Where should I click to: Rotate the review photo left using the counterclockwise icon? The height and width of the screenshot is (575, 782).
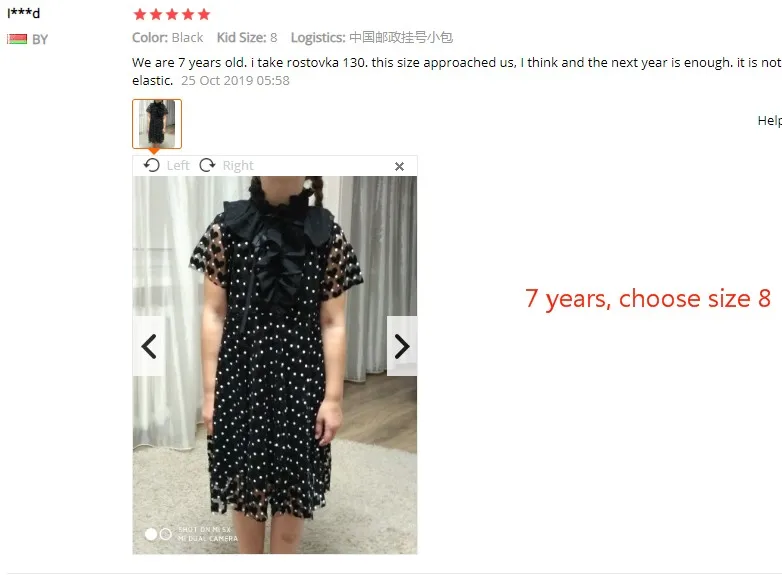click(152, 165)
